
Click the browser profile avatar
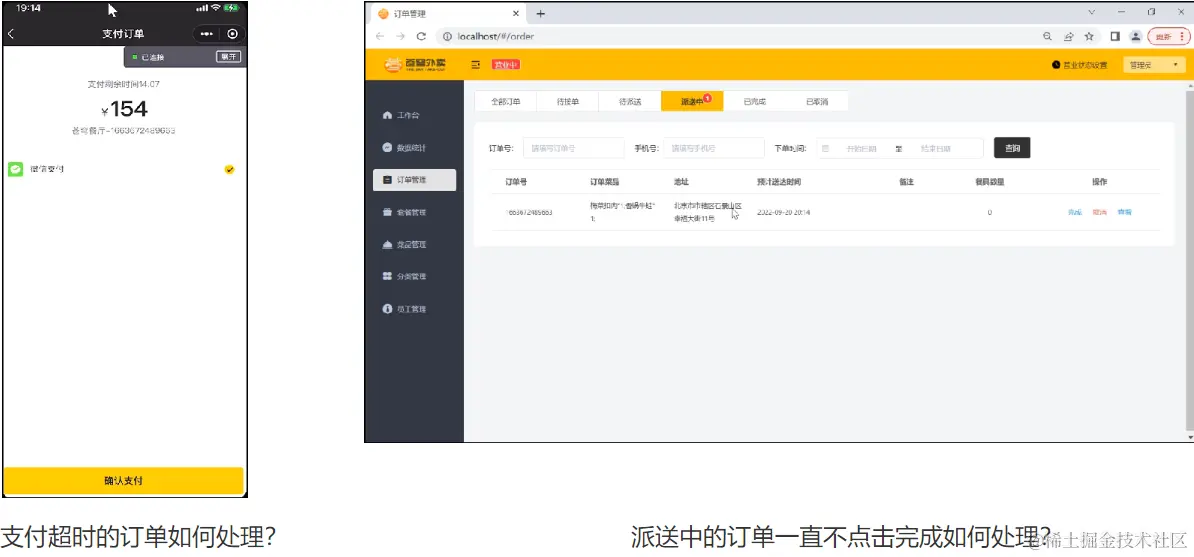1135,36
